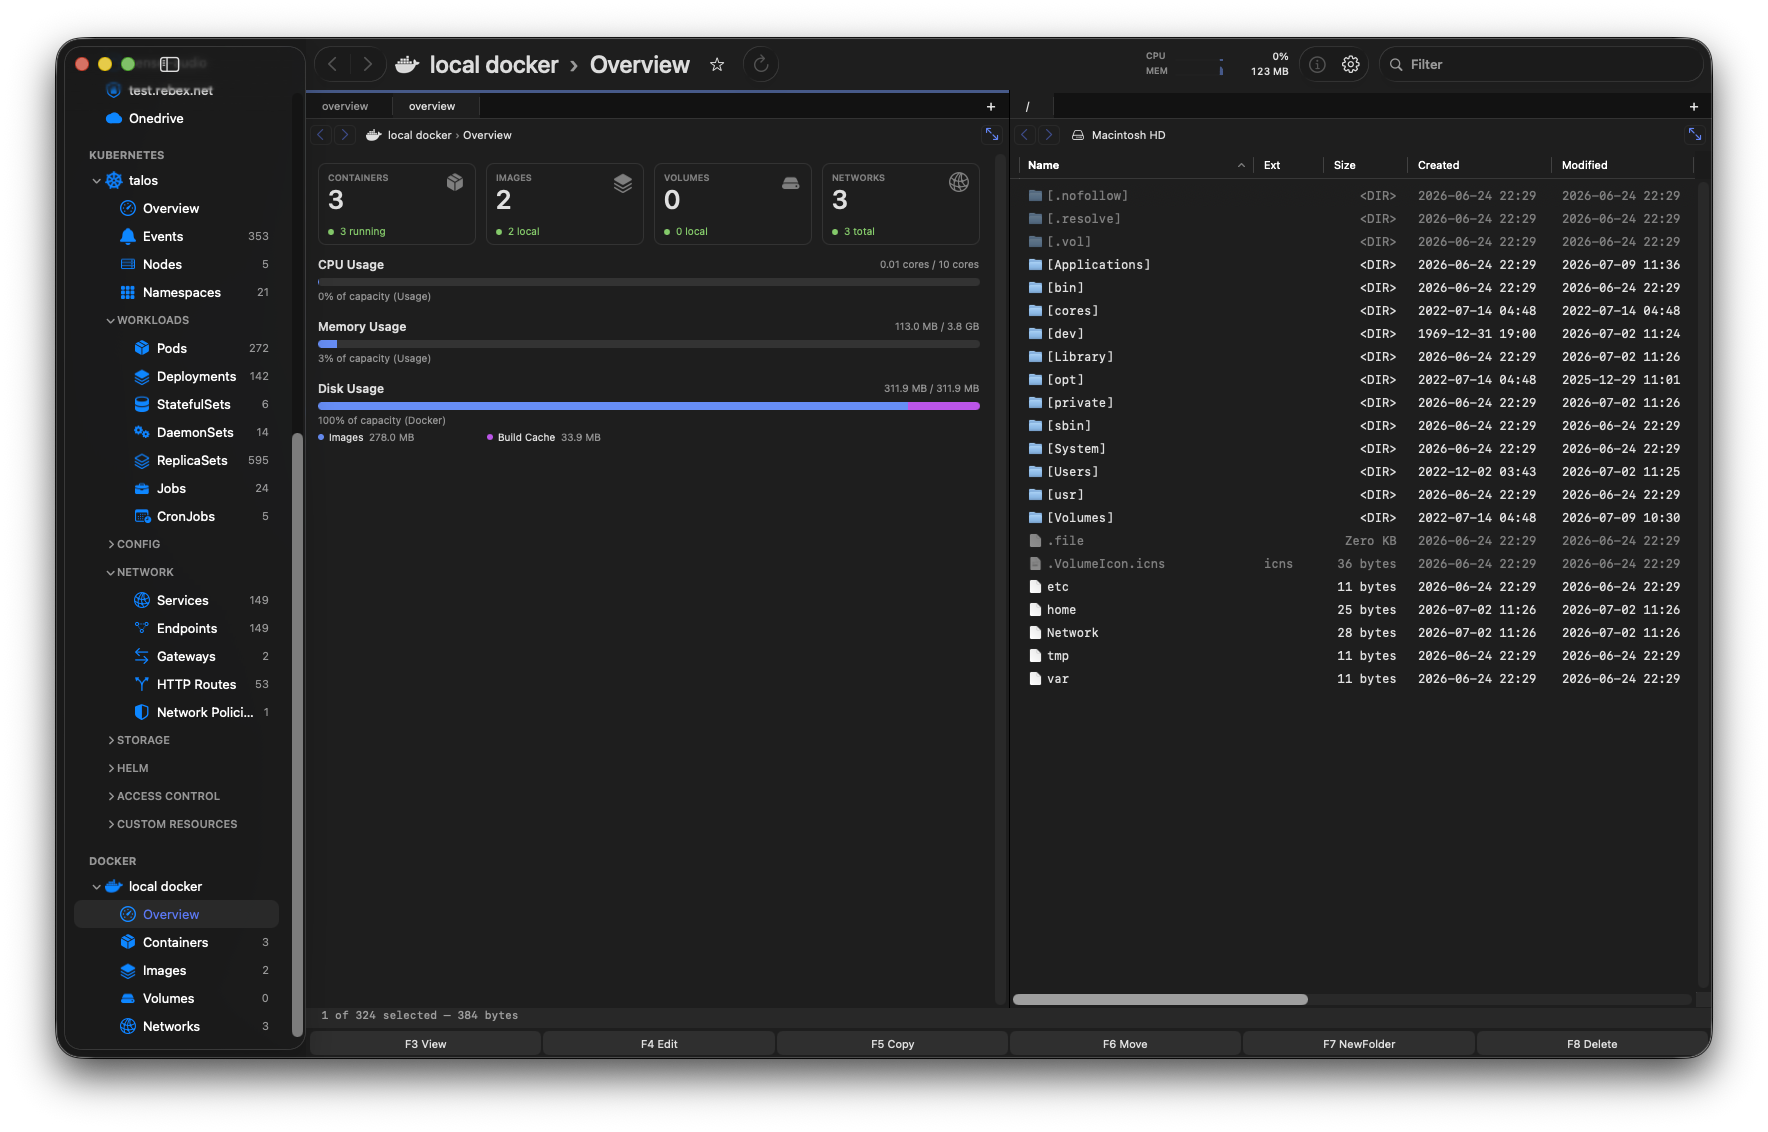Sort files by the Name column header
Viewport: 1768px width, 1132px height.
1134,165
